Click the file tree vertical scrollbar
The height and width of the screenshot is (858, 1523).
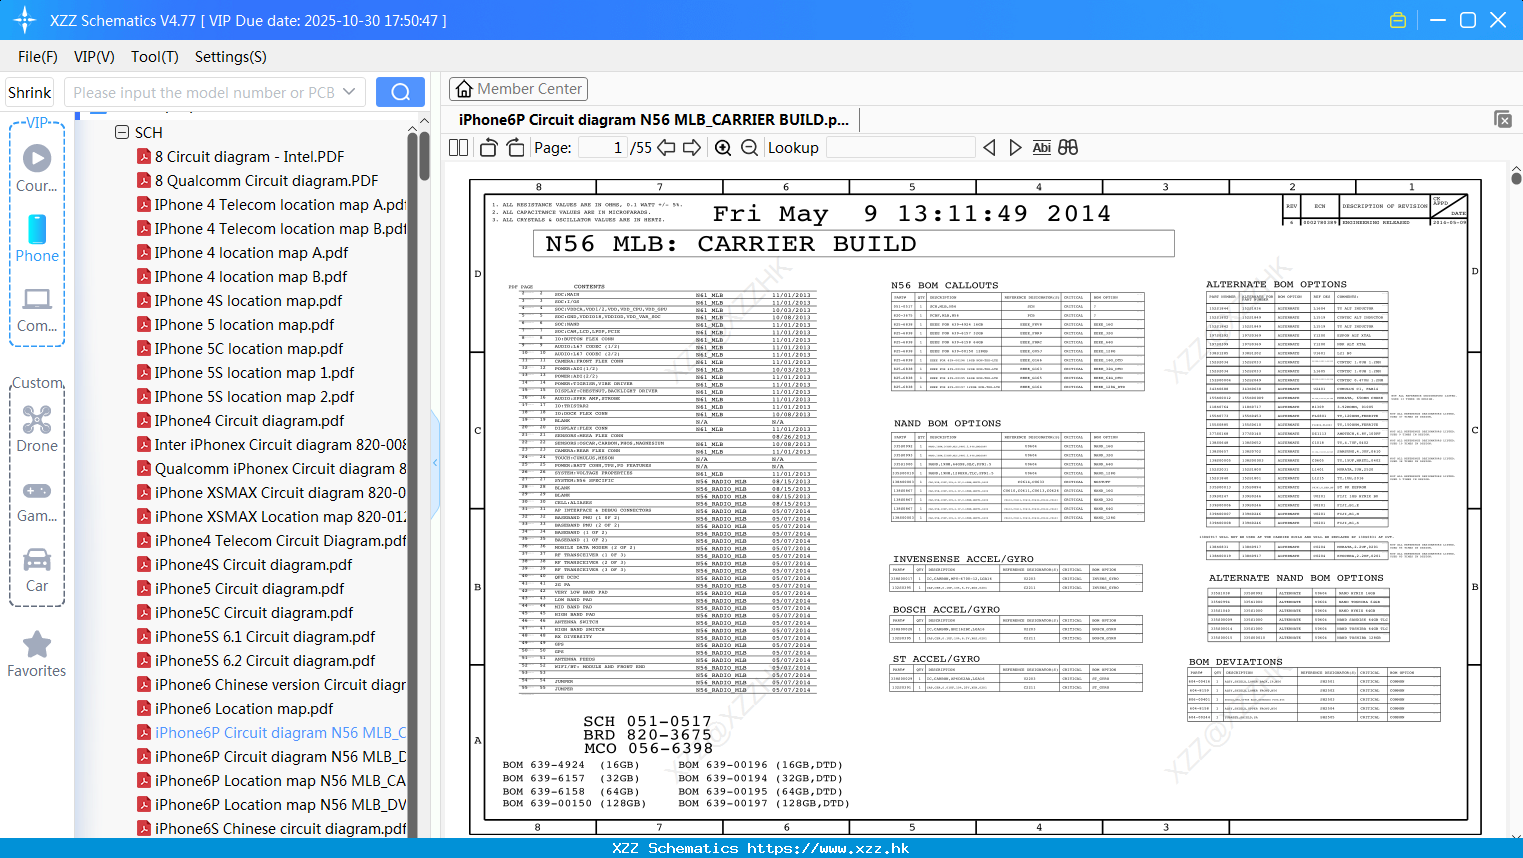pos(412,483)
